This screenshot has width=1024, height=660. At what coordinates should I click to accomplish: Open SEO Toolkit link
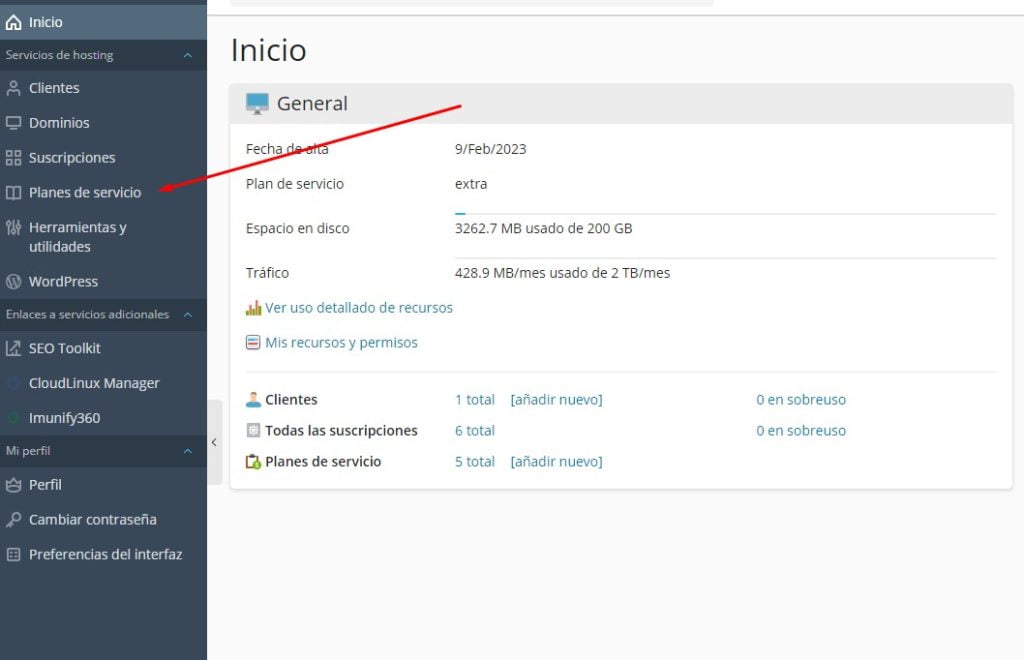click(x=103, y=349)
